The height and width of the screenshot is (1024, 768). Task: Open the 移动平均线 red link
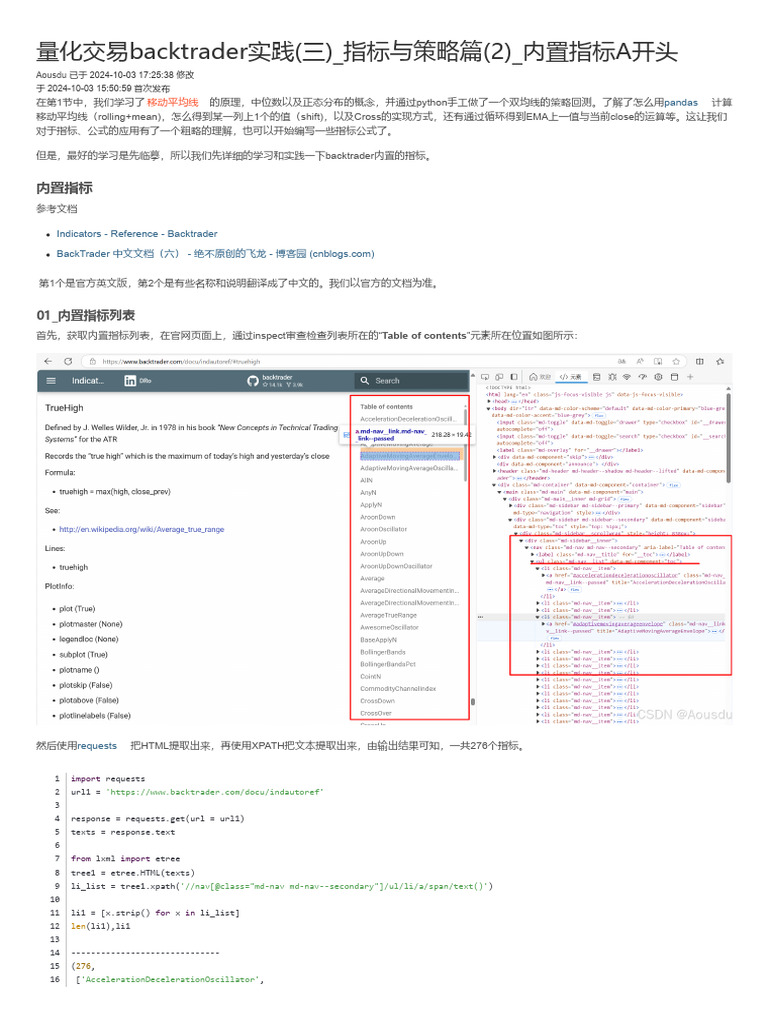pos(172,102)
